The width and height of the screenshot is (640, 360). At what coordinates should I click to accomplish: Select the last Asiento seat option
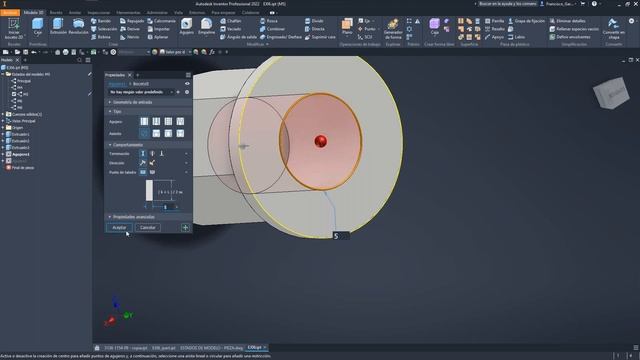[180, 133]
